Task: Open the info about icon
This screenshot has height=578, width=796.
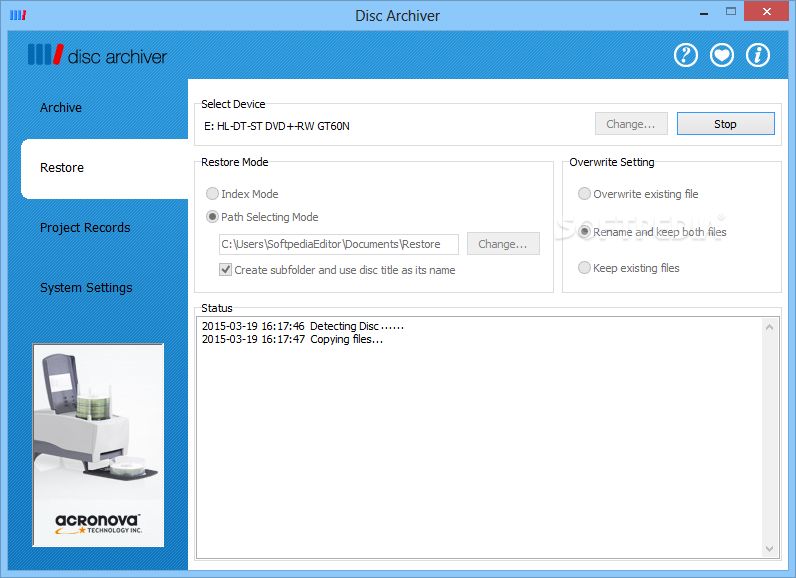Action: pos(757,55)
